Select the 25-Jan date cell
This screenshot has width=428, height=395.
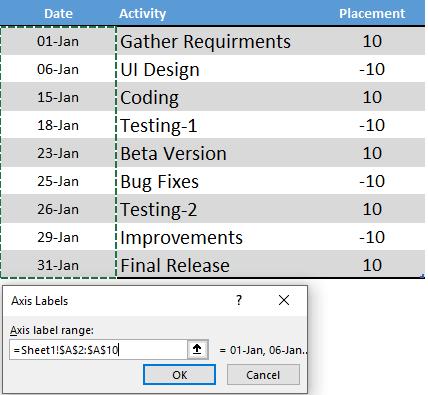(58, 181)
